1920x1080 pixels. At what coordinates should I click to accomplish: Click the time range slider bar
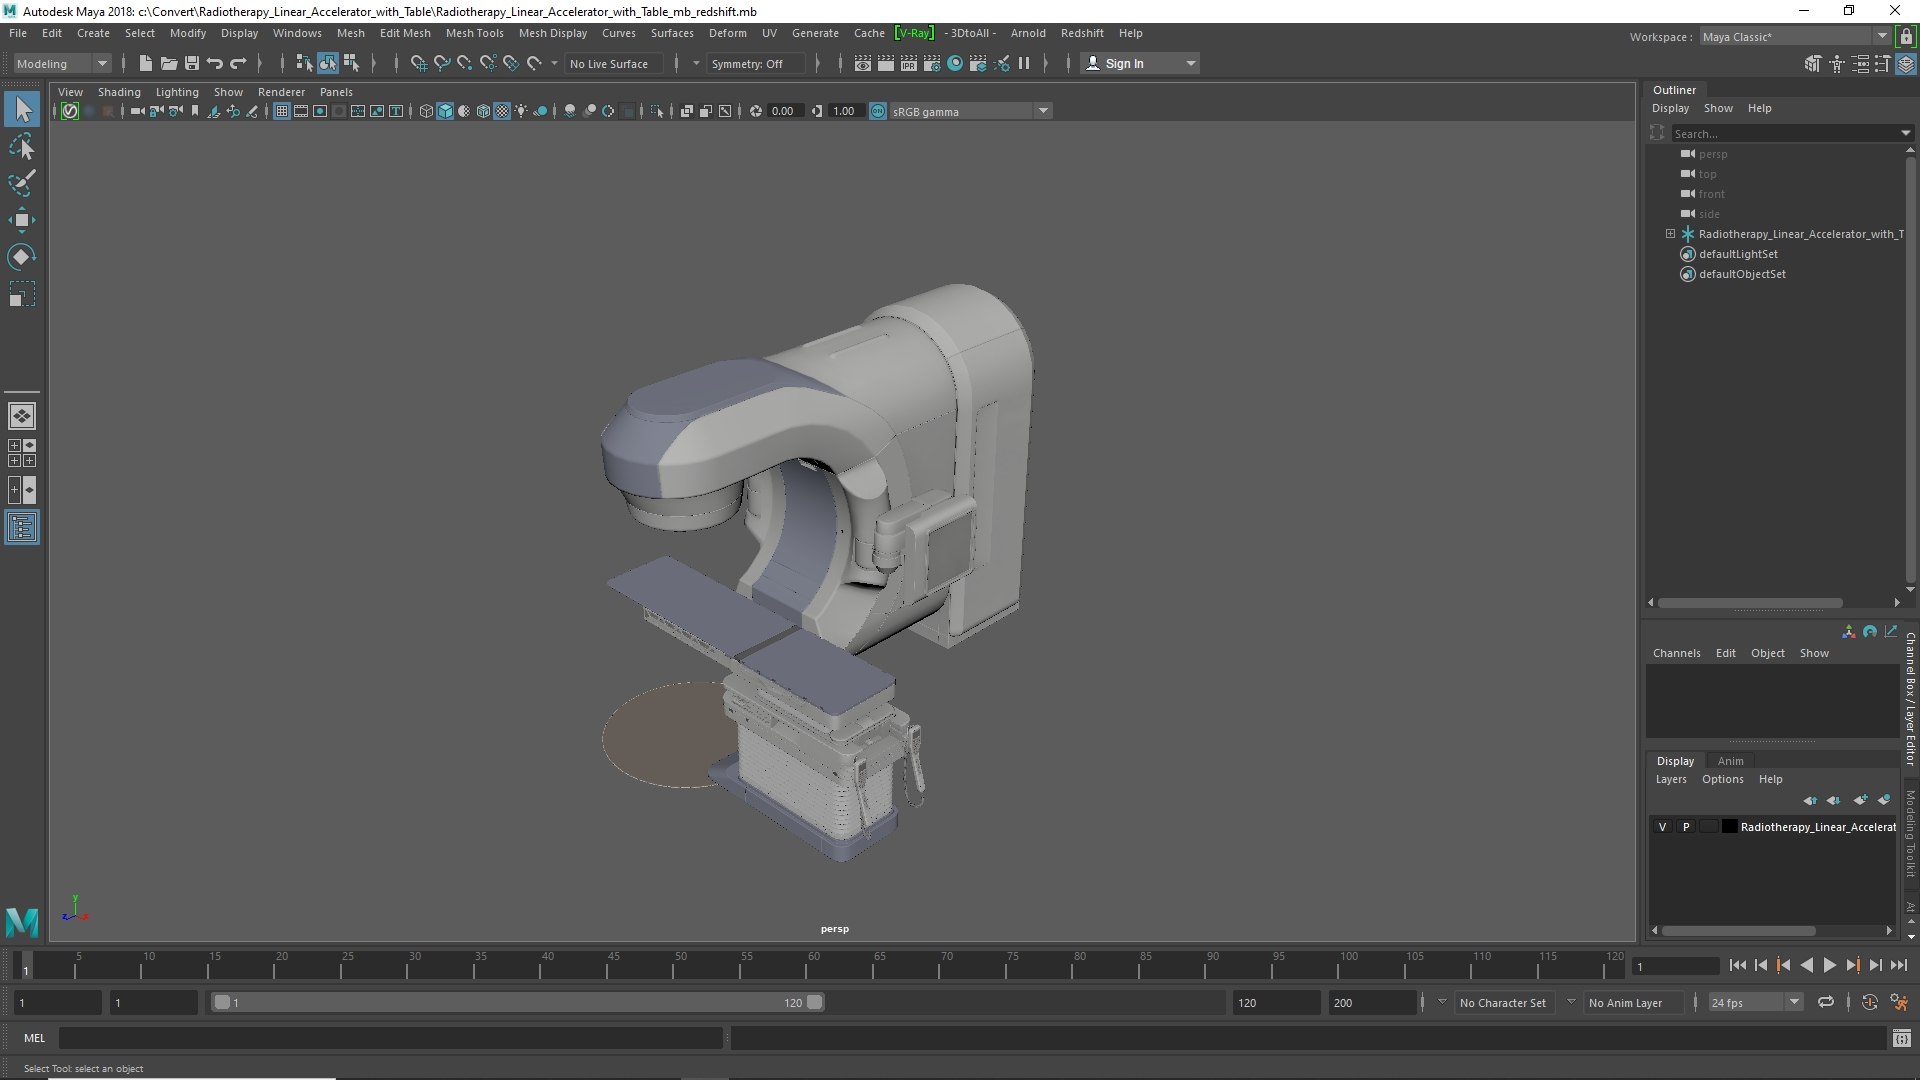pyautogui.click(x=518, y=1002)
